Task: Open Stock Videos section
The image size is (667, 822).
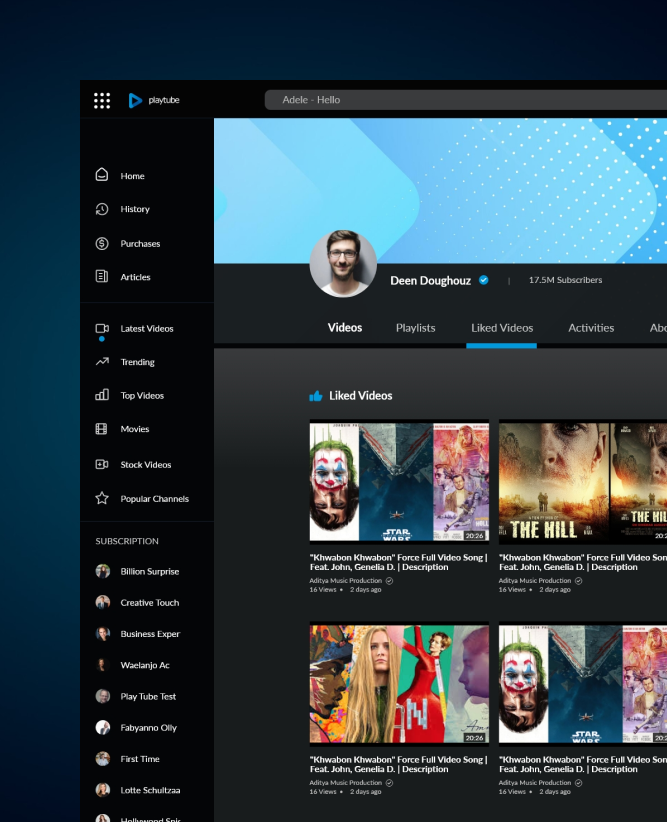Action: tap(145, 465)
